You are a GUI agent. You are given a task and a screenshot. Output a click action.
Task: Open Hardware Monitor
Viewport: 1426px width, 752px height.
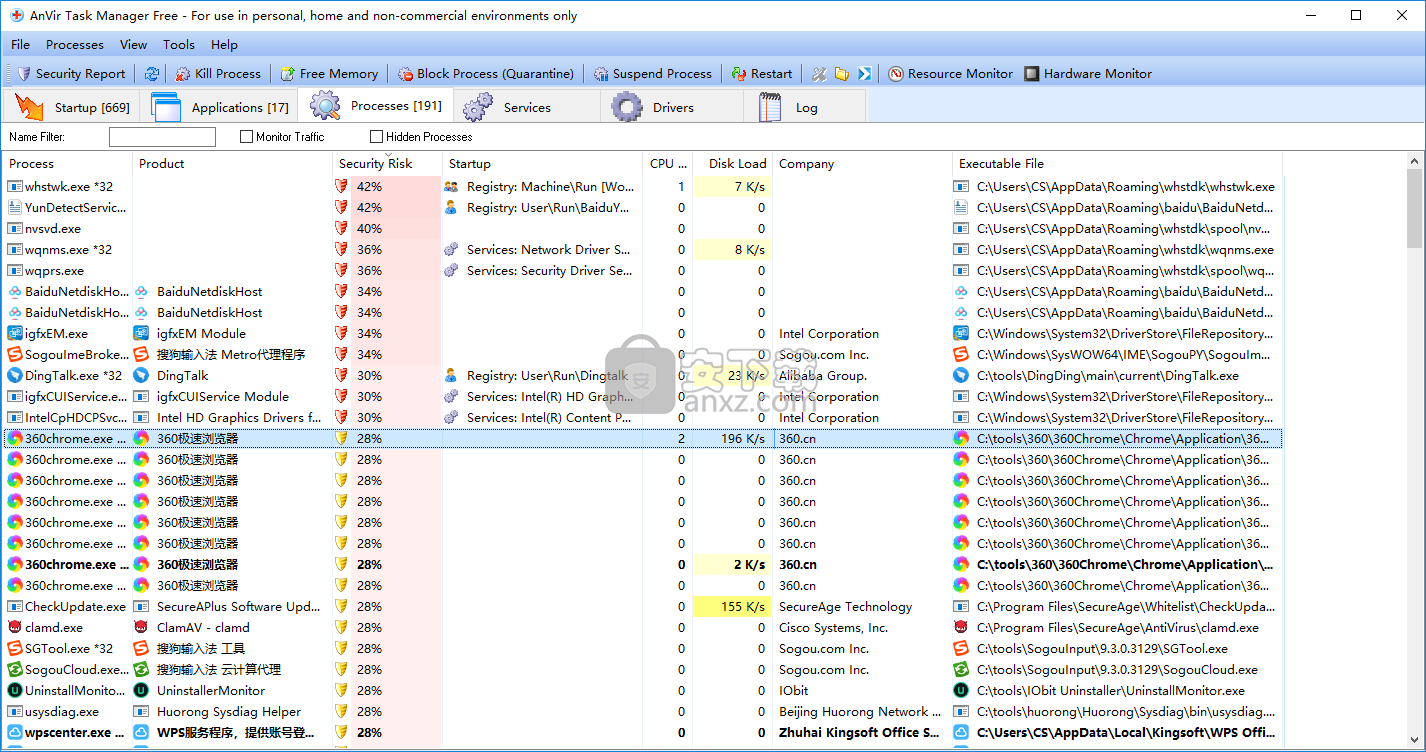point(1088,73)
